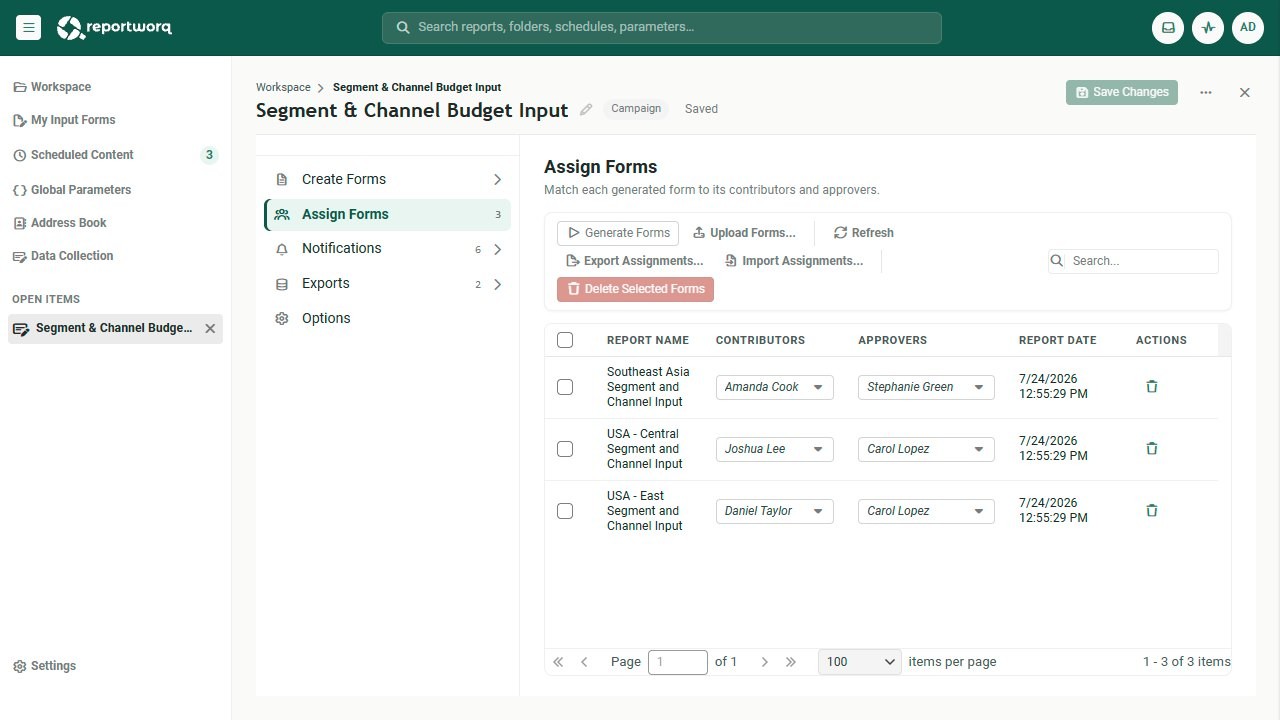Click Delete Selected Forms button

635,289
